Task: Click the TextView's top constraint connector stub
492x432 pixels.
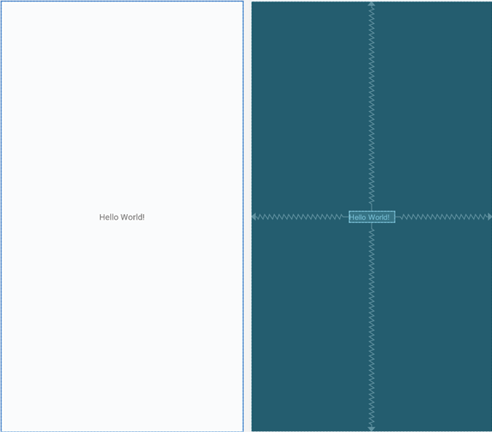Action: click(371, 206)
